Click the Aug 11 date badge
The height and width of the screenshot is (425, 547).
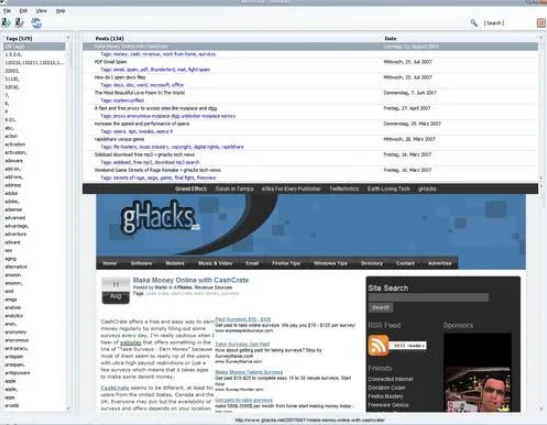point(115,291)
